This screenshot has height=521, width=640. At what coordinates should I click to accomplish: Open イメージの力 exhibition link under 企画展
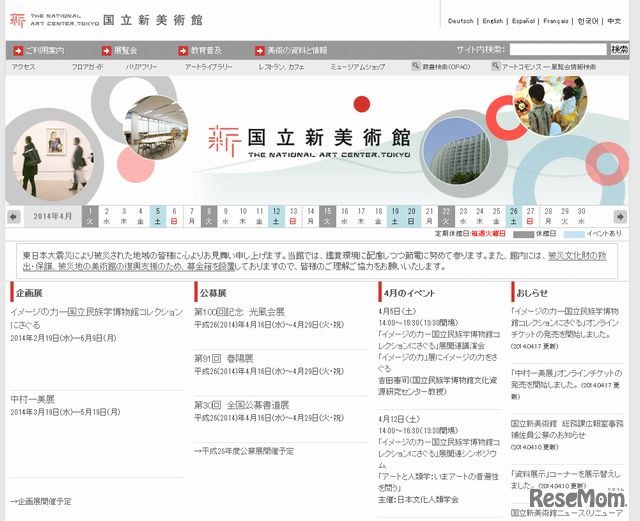pyautogui.click(x=97, y=318)
